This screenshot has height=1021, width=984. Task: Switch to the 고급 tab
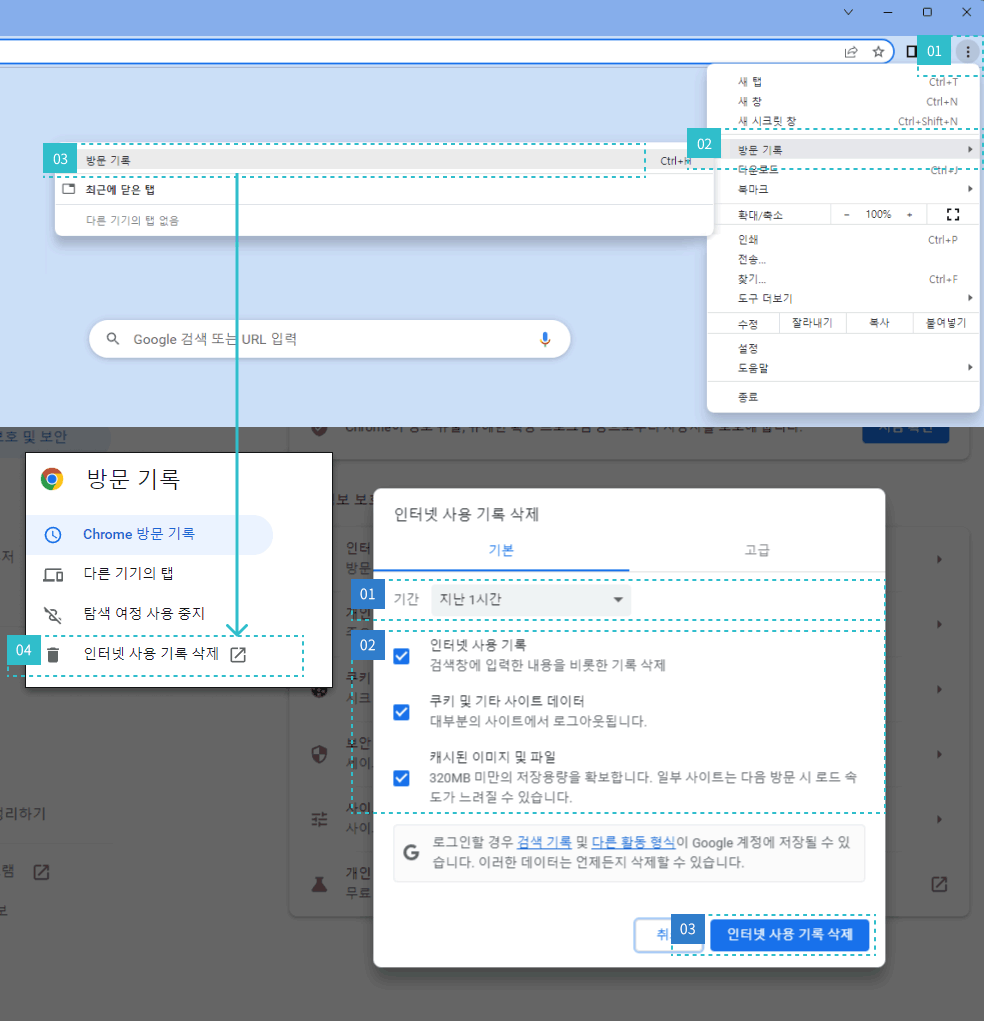pos(757,550)
